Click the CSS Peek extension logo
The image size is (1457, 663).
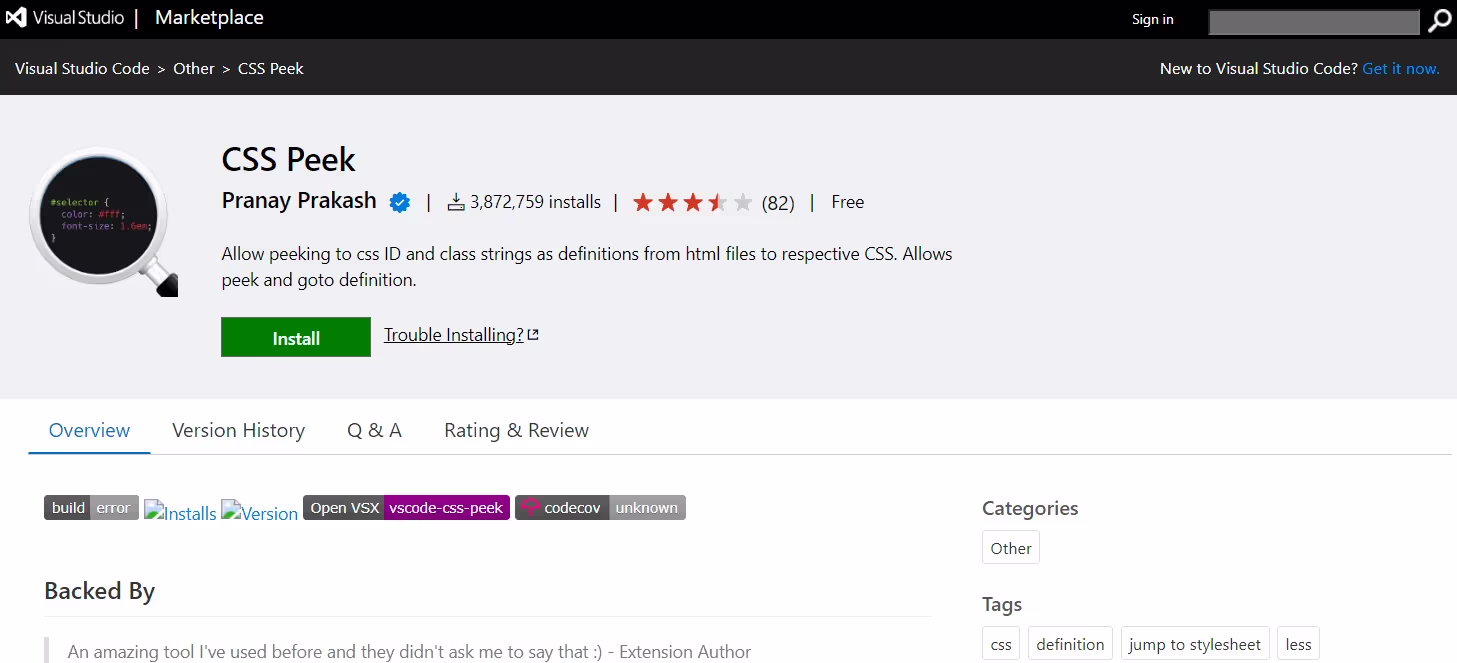(x=104, y=222)
